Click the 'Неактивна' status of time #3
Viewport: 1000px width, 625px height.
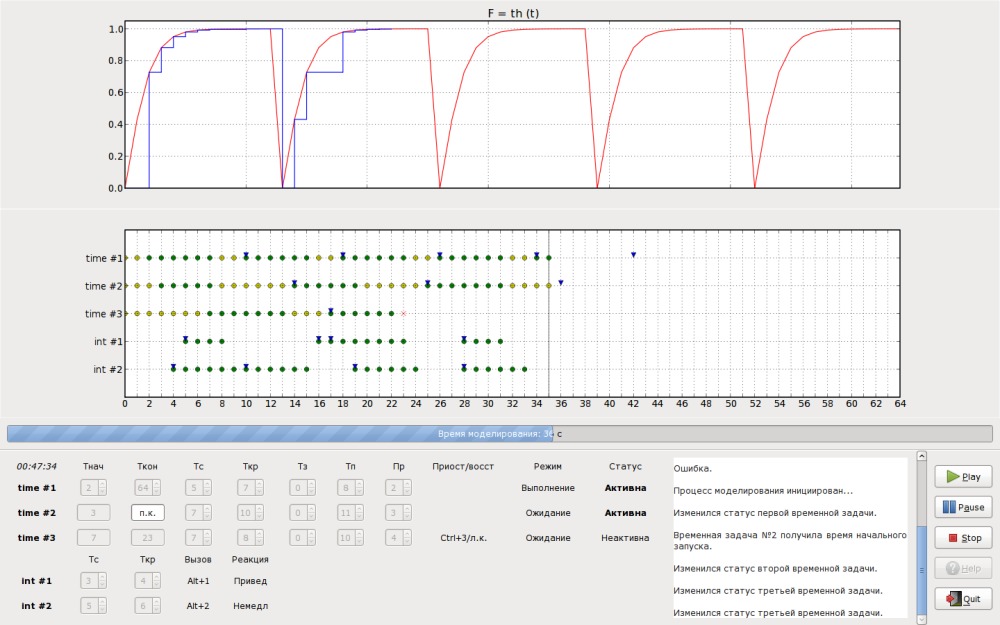click(625, 538)
